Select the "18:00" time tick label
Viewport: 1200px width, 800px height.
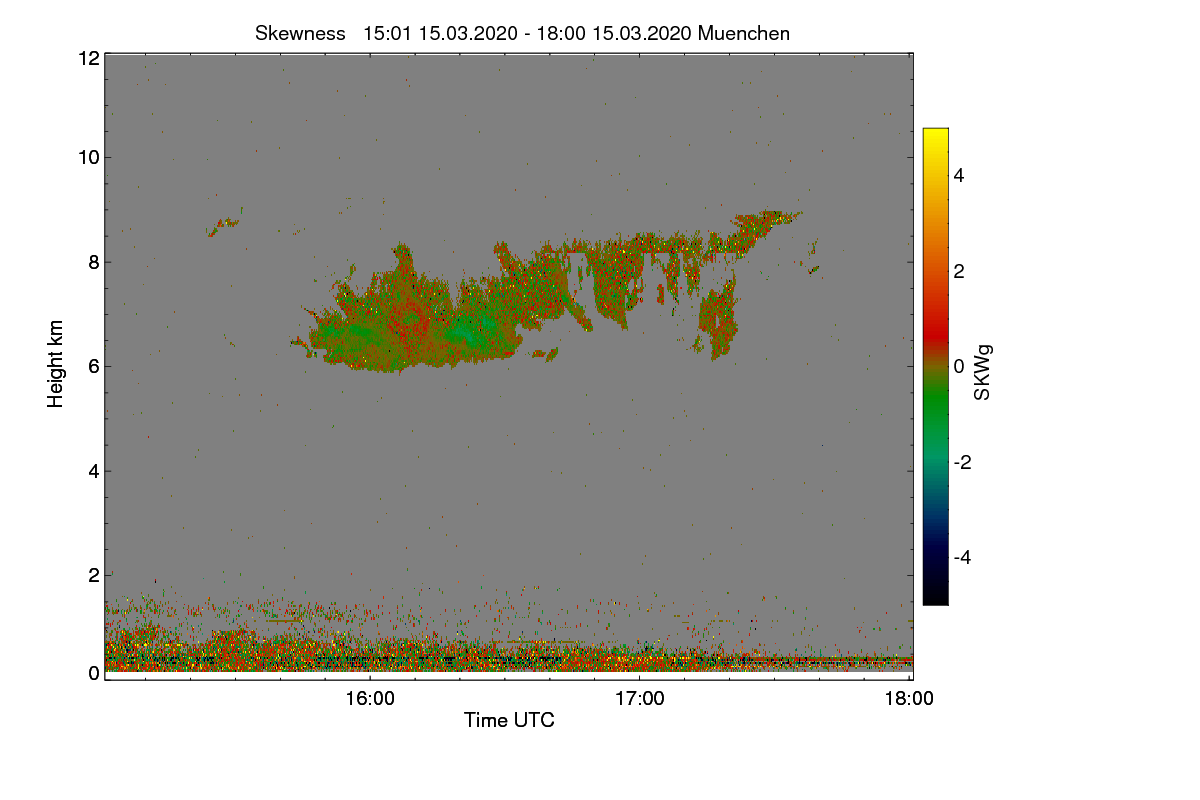point(909,699)
